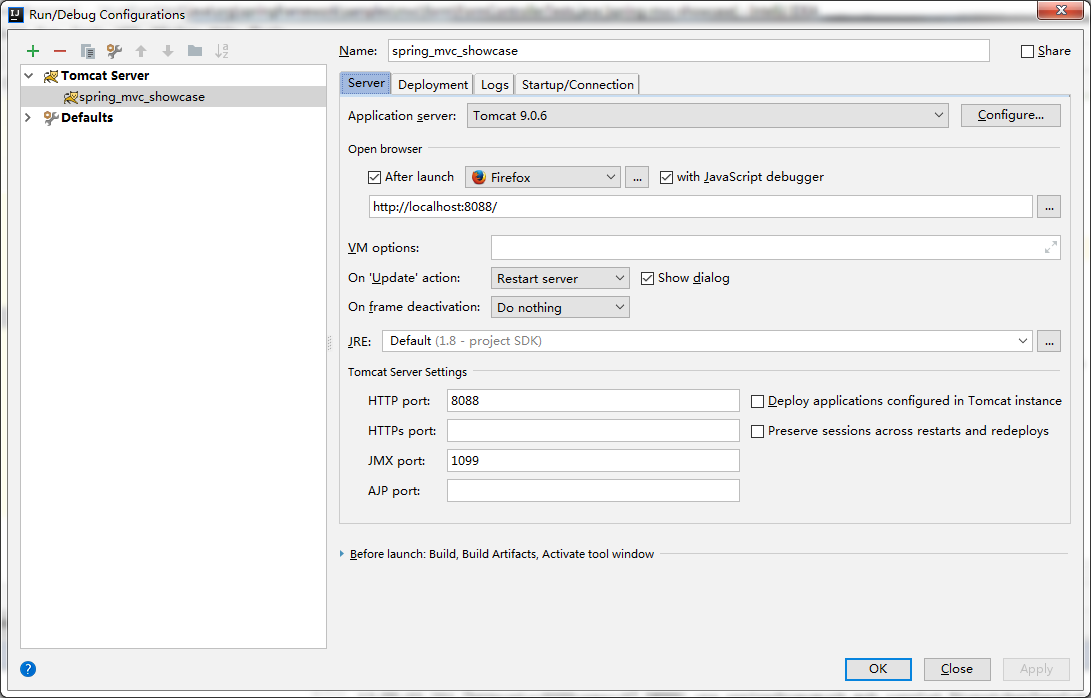
Task: Click the Tomcat icon beside spring_mvc_showcase
Action: [70, 97]
